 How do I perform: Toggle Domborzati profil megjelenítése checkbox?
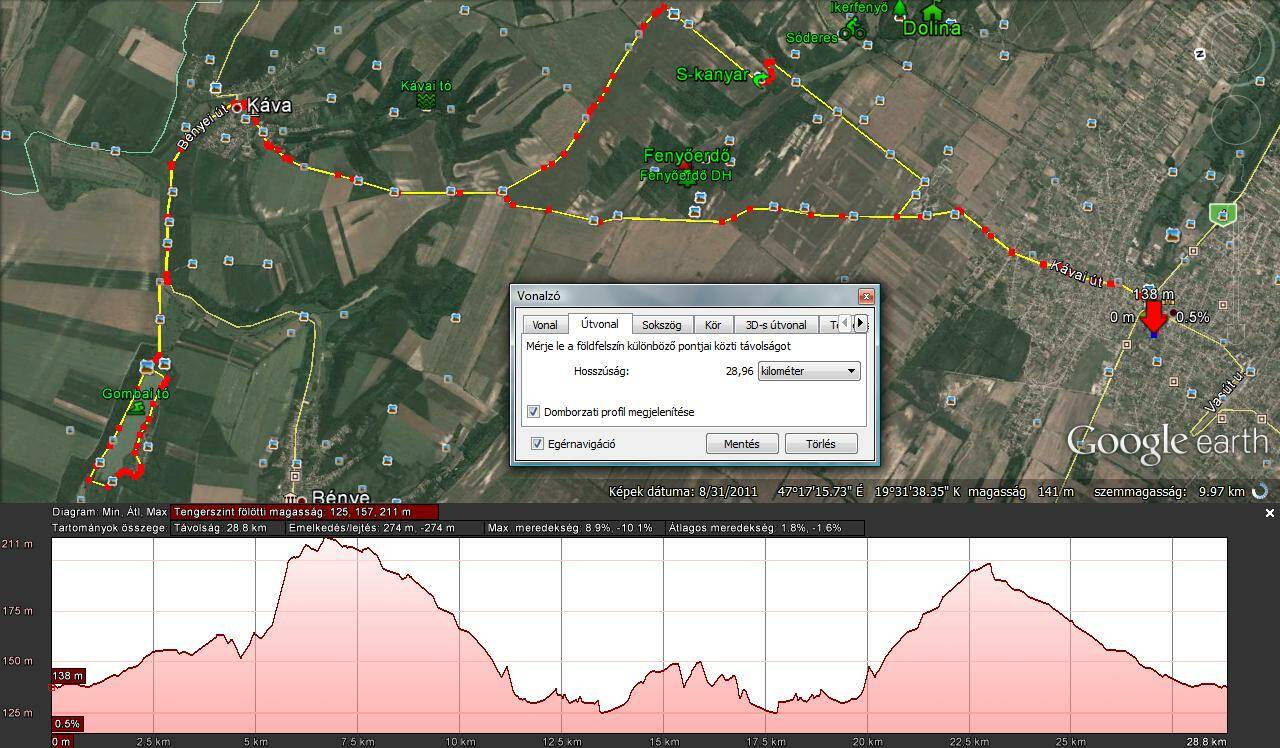coord(534,412)
